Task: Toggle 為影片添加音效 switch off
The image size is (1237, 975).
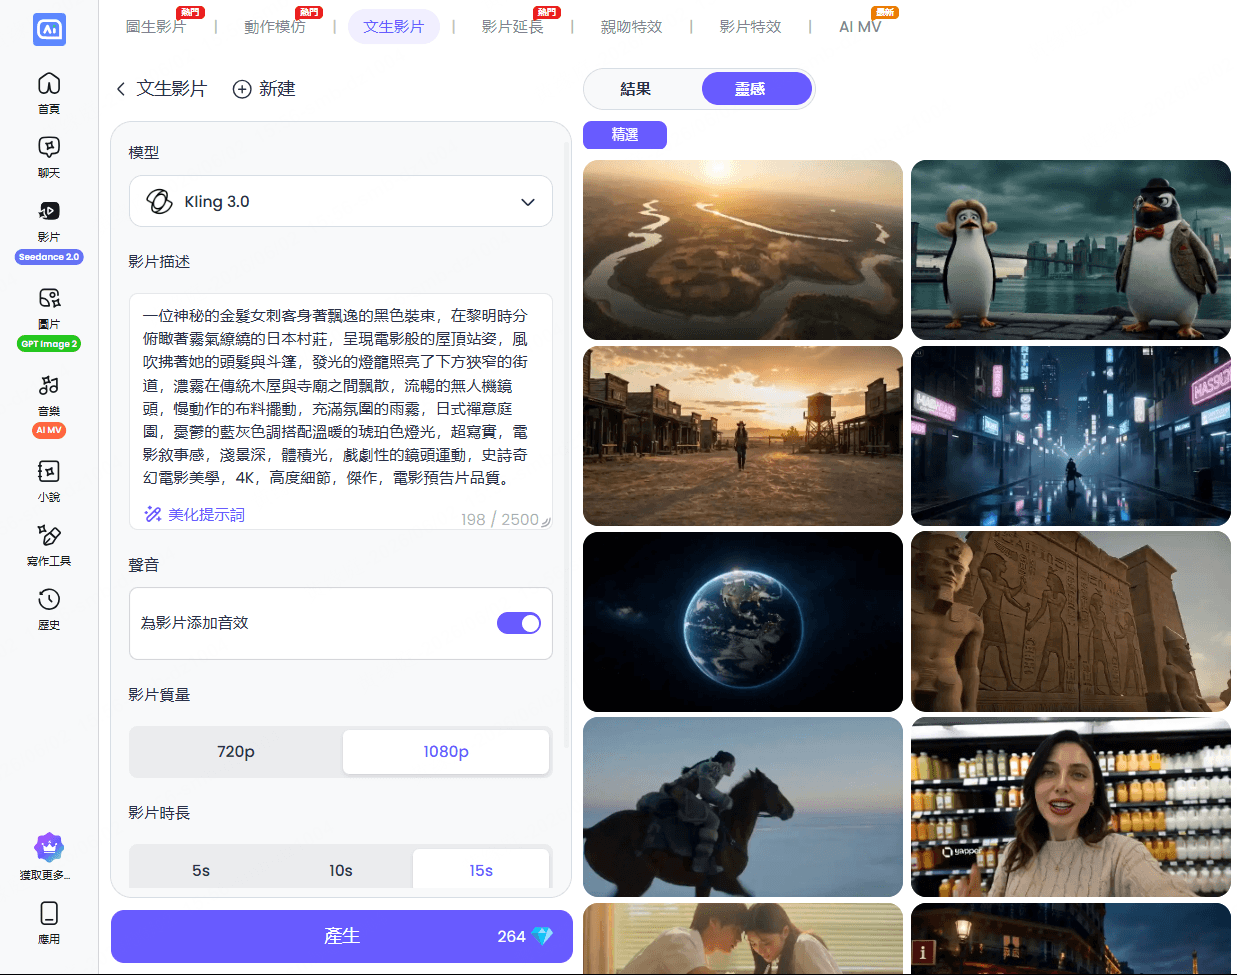Action: 519,623
